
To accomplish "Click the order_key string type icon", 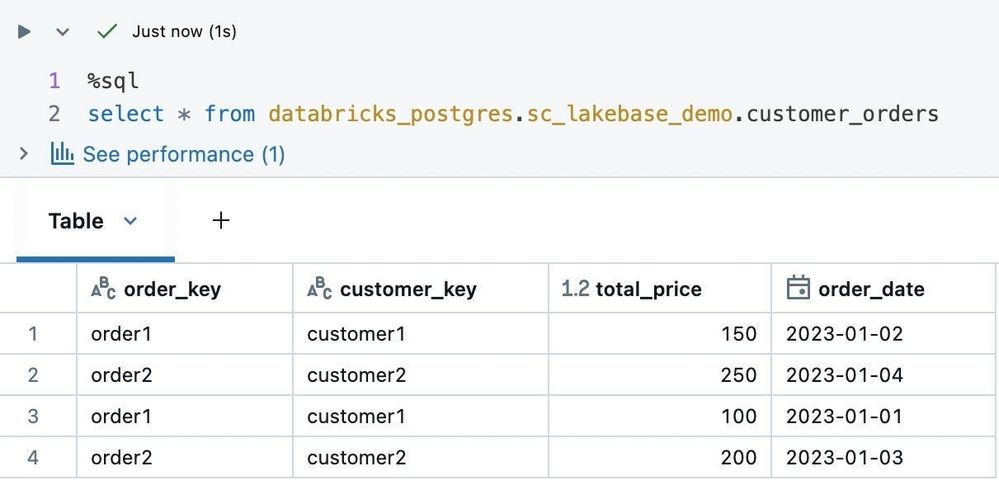I will (103, 289).
